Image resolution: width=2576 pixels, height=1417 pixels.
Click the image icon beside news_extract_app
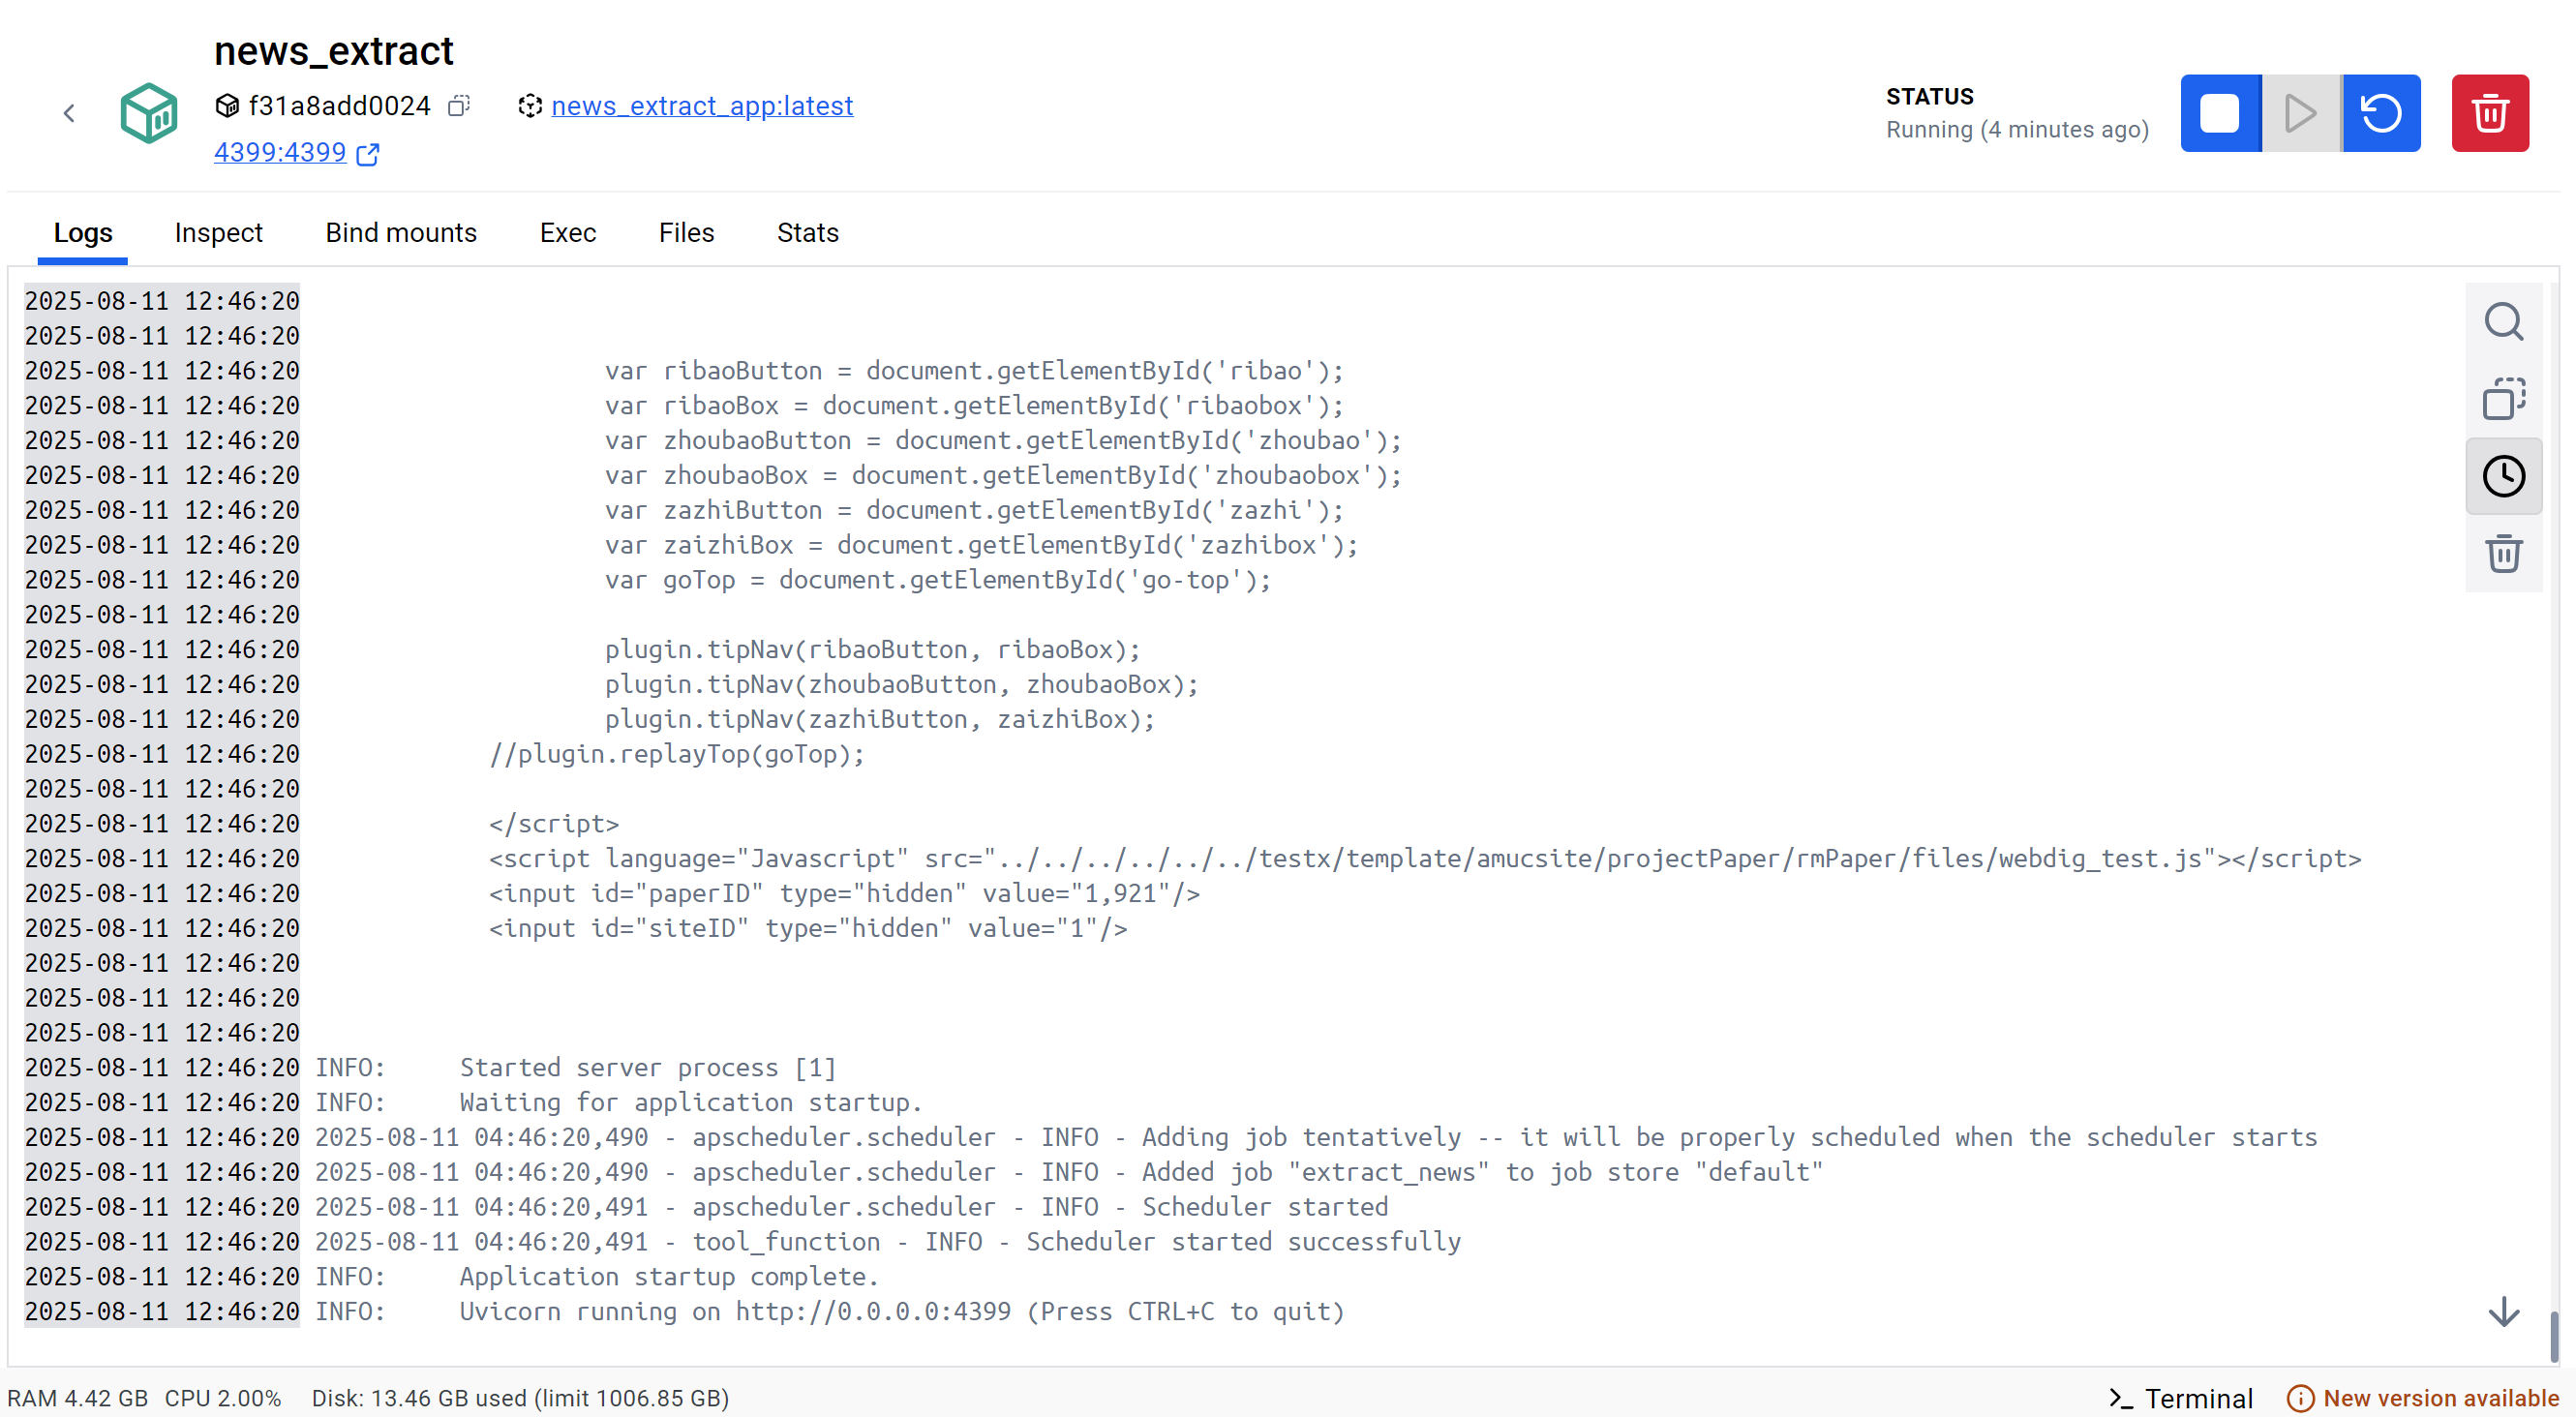(x=530, y=106)
